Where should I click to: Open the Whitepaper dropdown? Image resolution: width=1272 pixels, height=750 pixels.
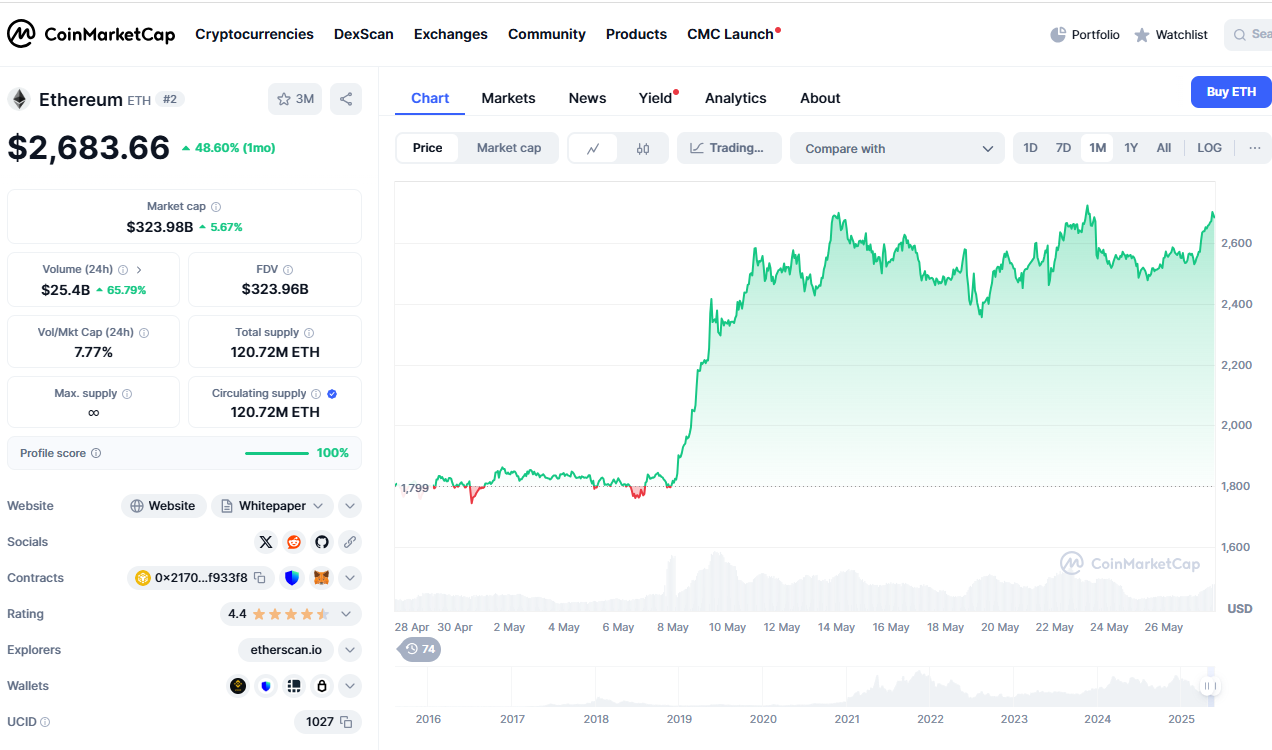coord(272,506)
